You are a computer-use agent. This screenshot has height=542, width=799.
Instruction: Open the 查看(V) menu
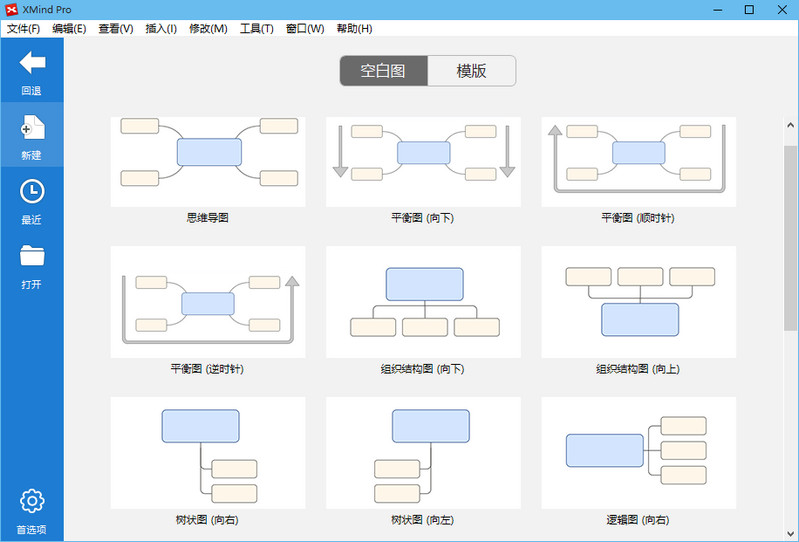click(x=116, y=29)
